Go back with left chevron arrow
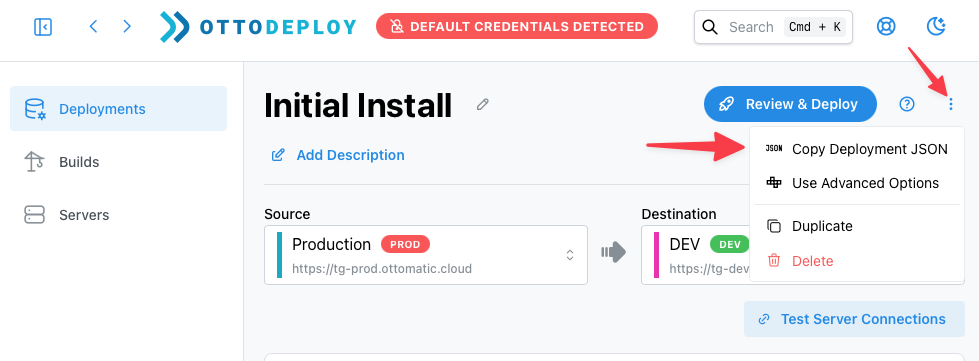 click(93, 26)
